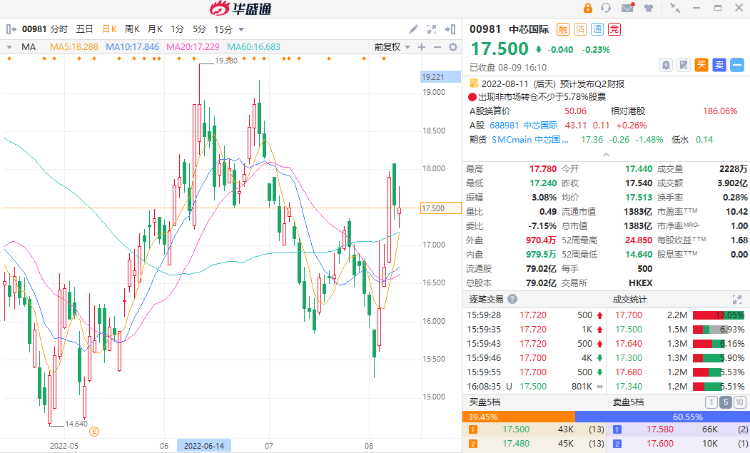Select 日K daily candlestick tab
This screenshot has width=750, height=453.
[x=110, y=29]
